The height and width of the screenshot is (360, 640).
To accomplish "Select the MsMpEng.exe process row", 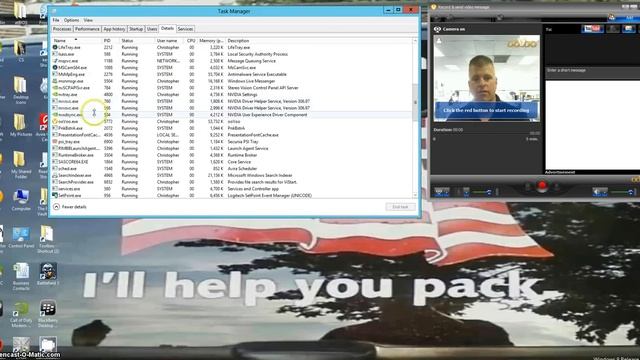I will [232, 74].
